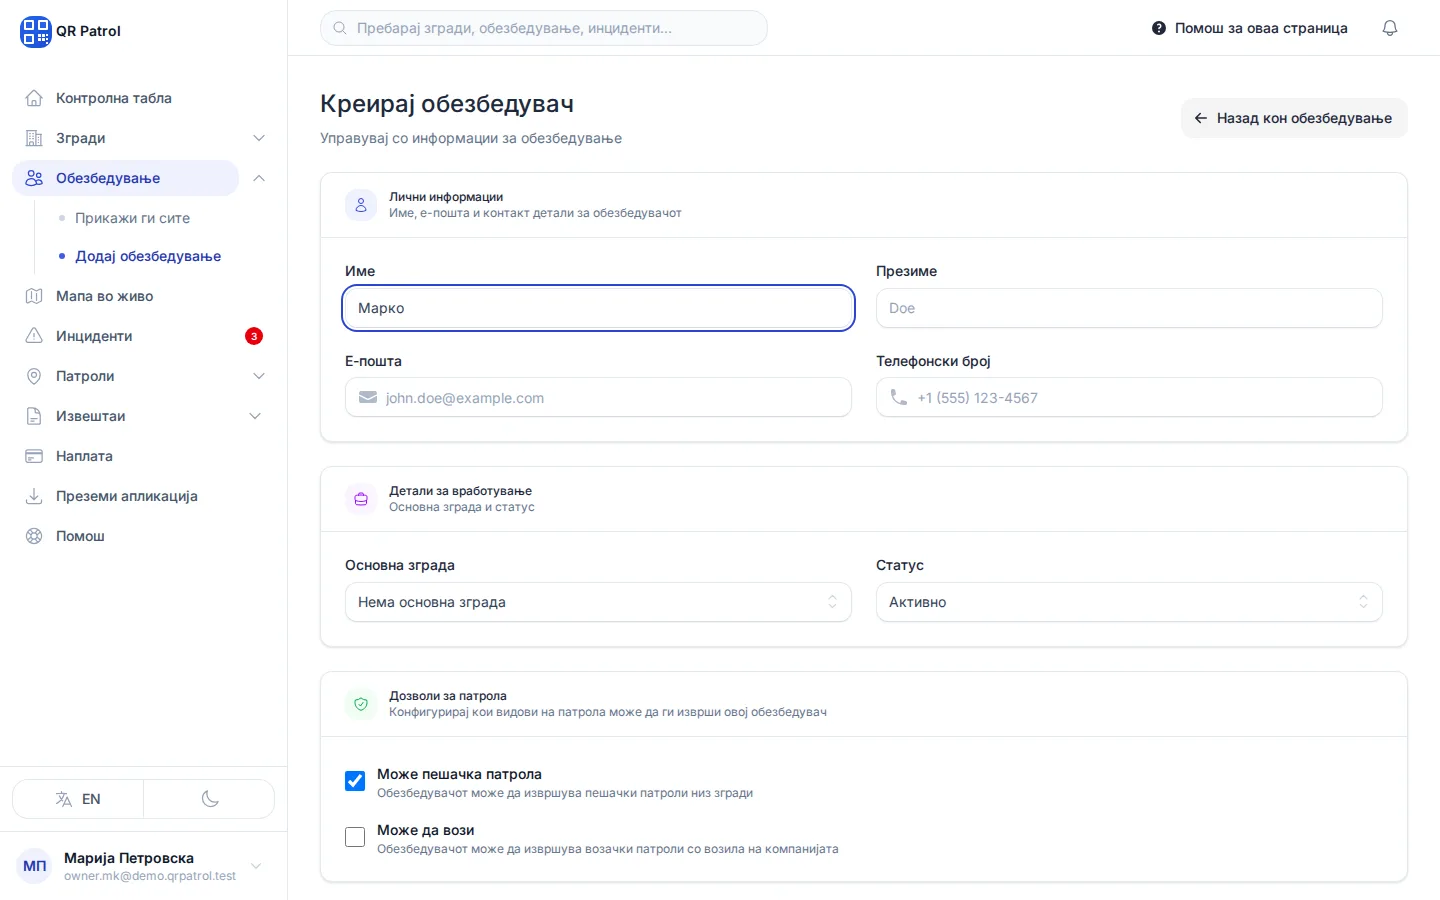Open the Статус dropdown
The image size is (1440, 900).
[1129, 602]
